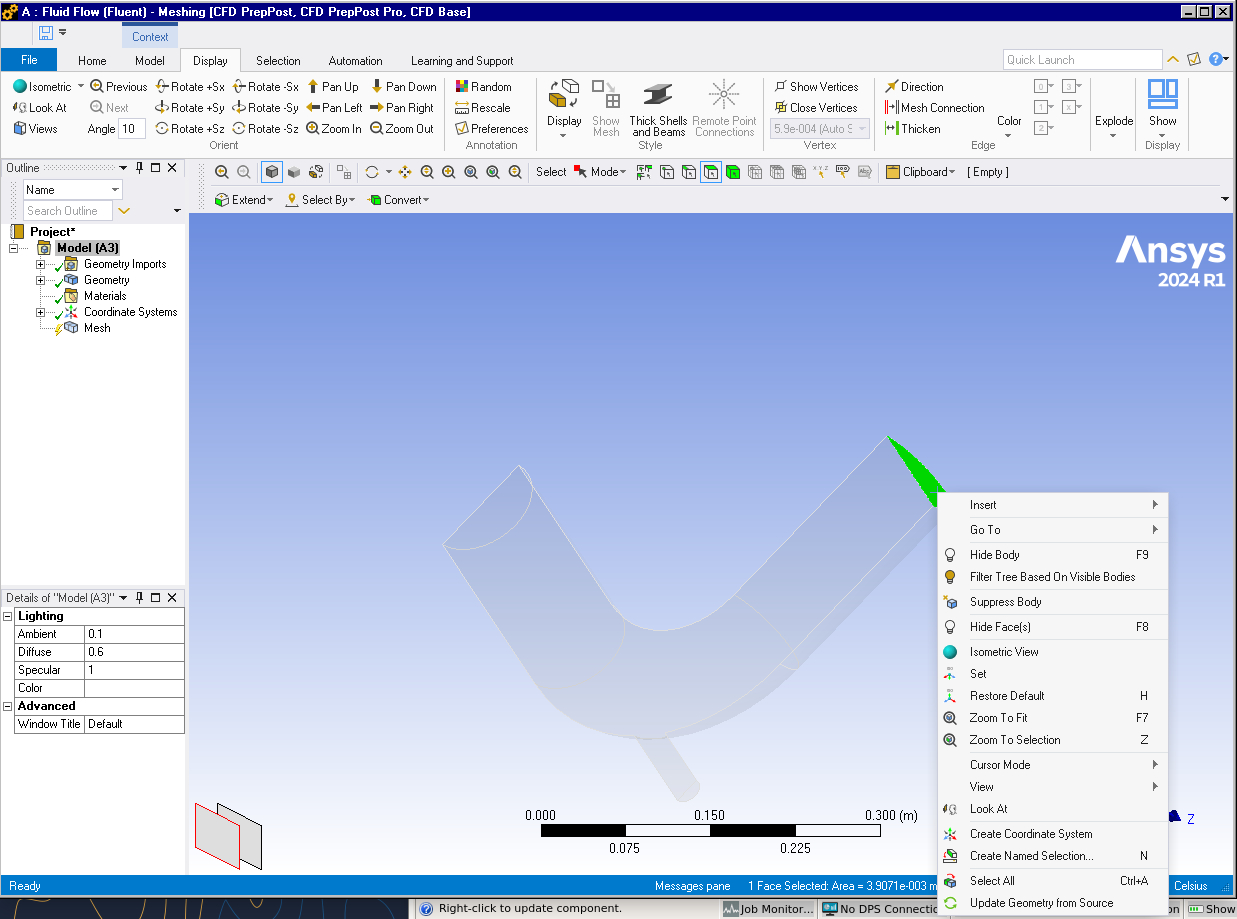Open Thick Shells and Beams style

click(658, 109)
